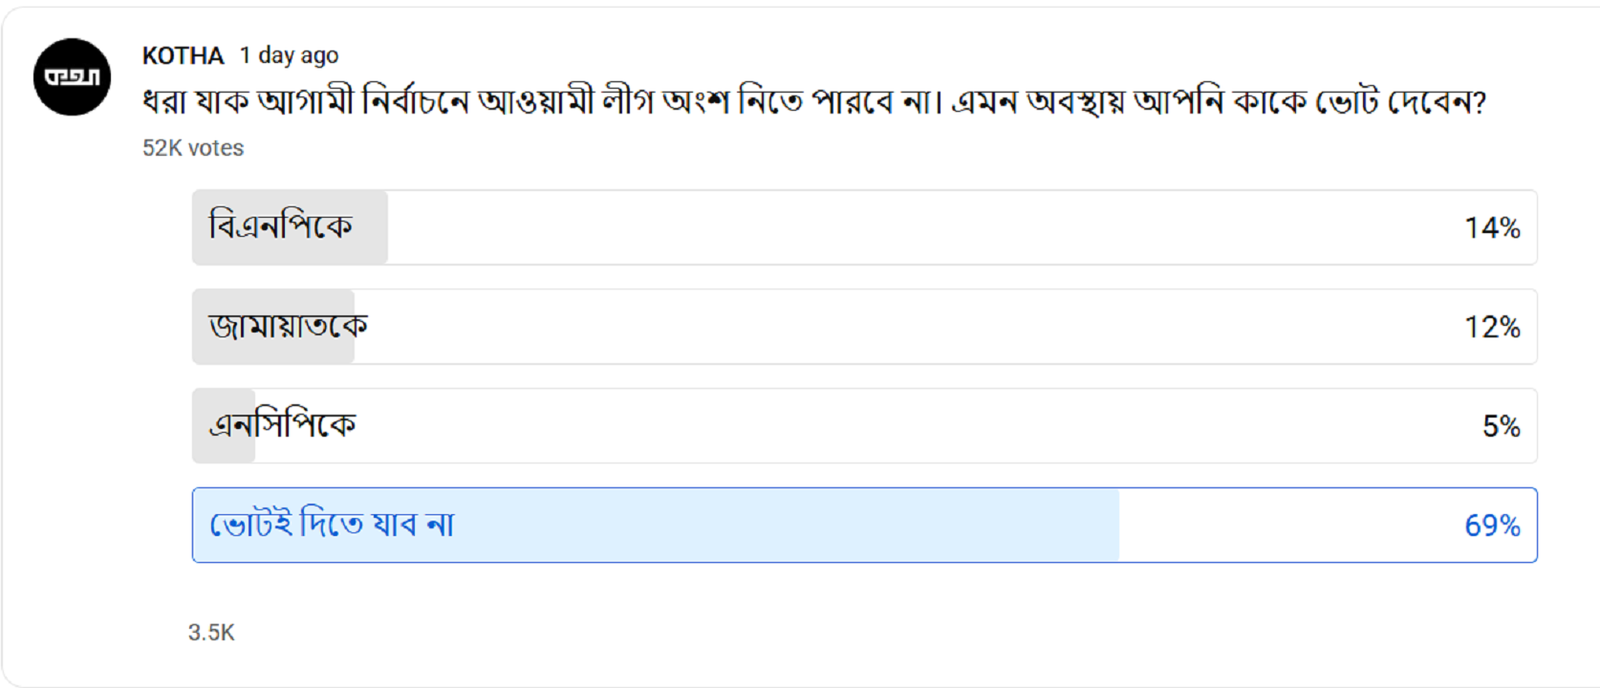Viewport: 1600px width, 688px height.
Task: Open the post via "1 day ago" timestamp
Action: [289, 56]
